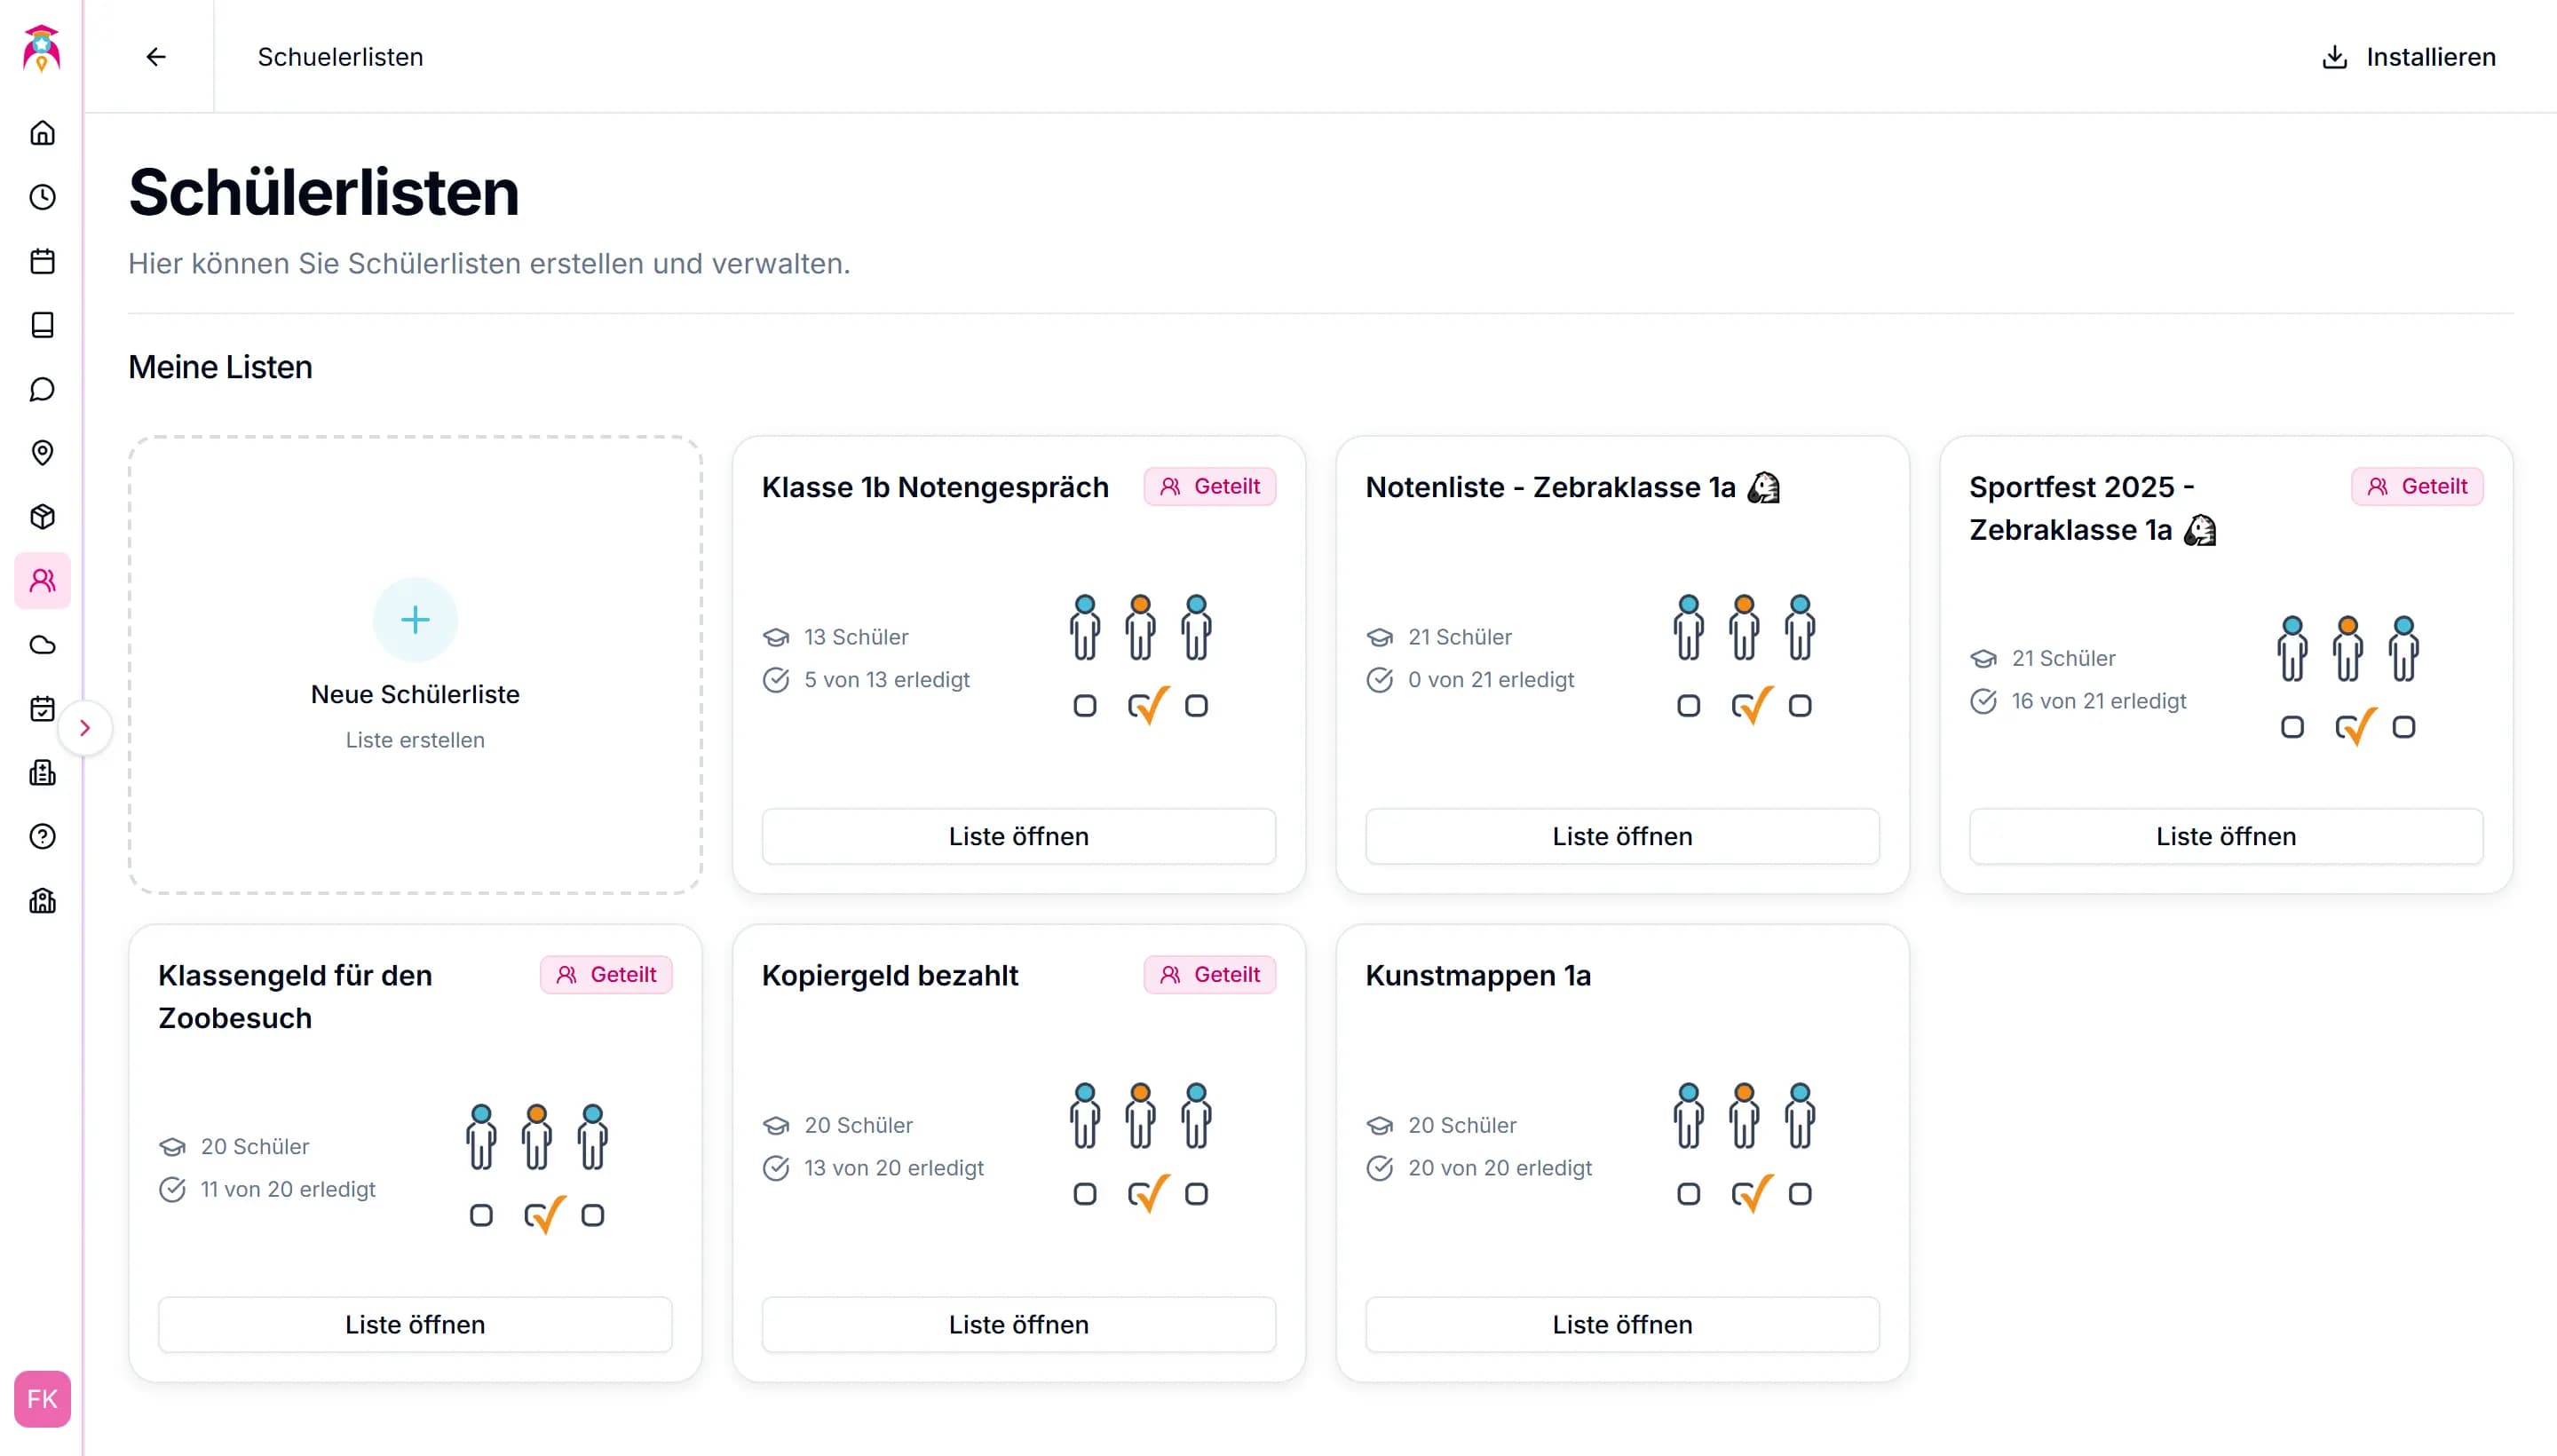The height and width of the screenshot is (1456, 2557).
Task: Create a new Schülerliste with plus icon
Action: [x=415, y=620]
